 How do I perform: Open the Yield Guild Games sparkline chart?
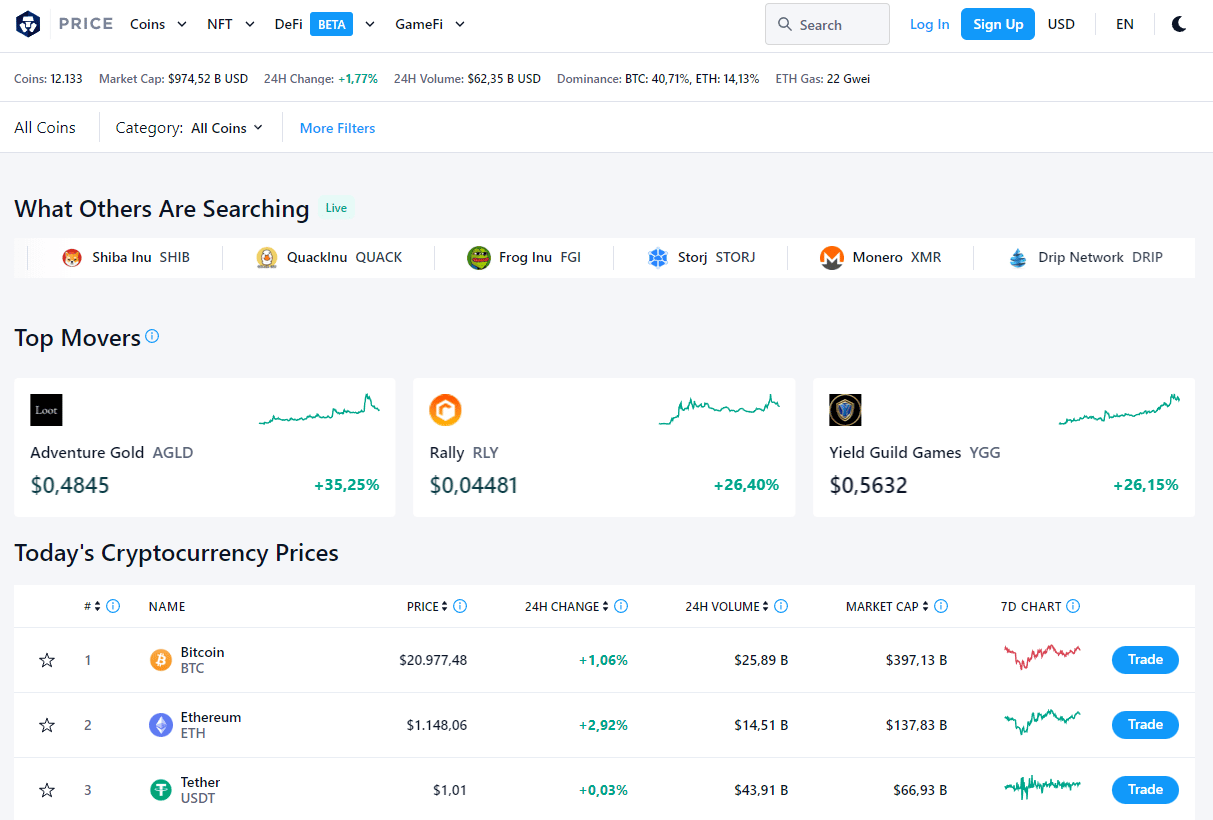(x=1119, y=409)
